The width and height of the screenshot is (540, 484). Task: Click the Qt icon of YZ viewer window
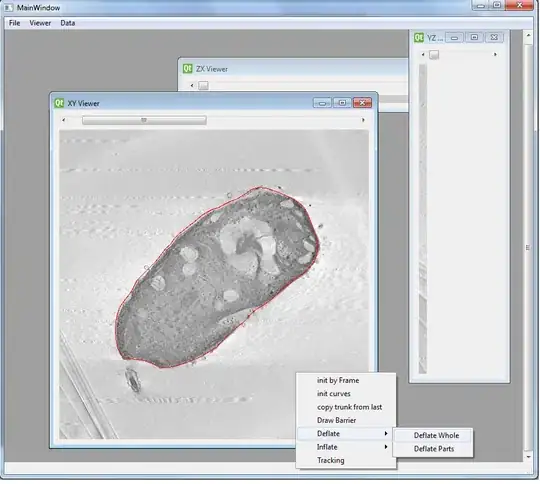pos(419,38)
